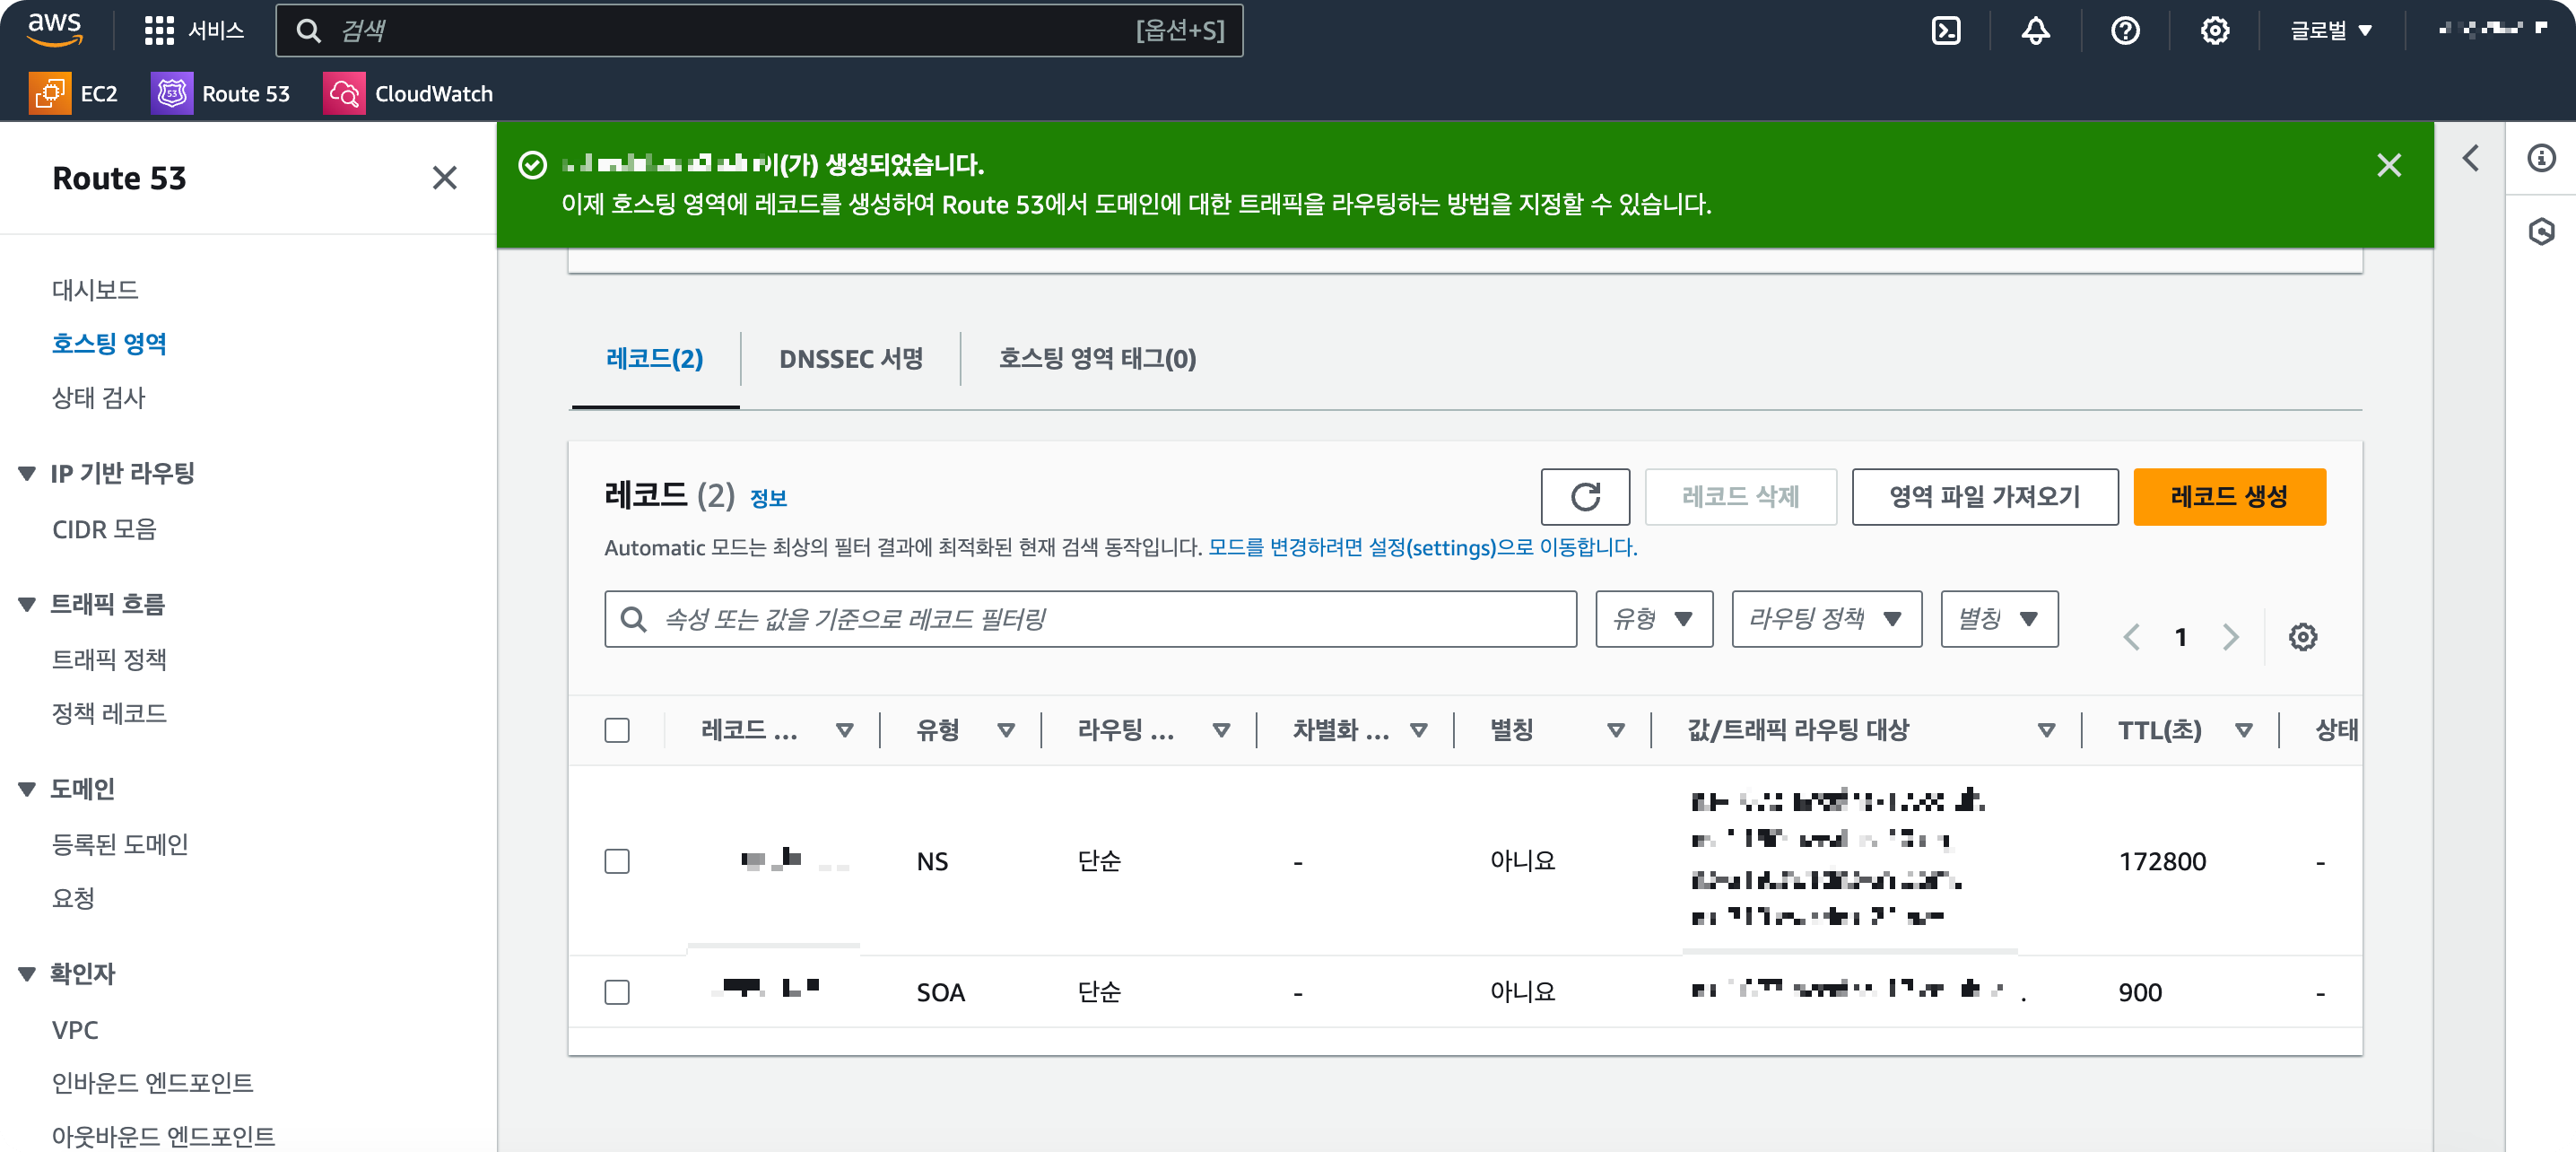Screen dimensions: 2576x1152
Task: Switch to the 호스팅 영역 태그(0) tab
Action: click(1096, 359)
